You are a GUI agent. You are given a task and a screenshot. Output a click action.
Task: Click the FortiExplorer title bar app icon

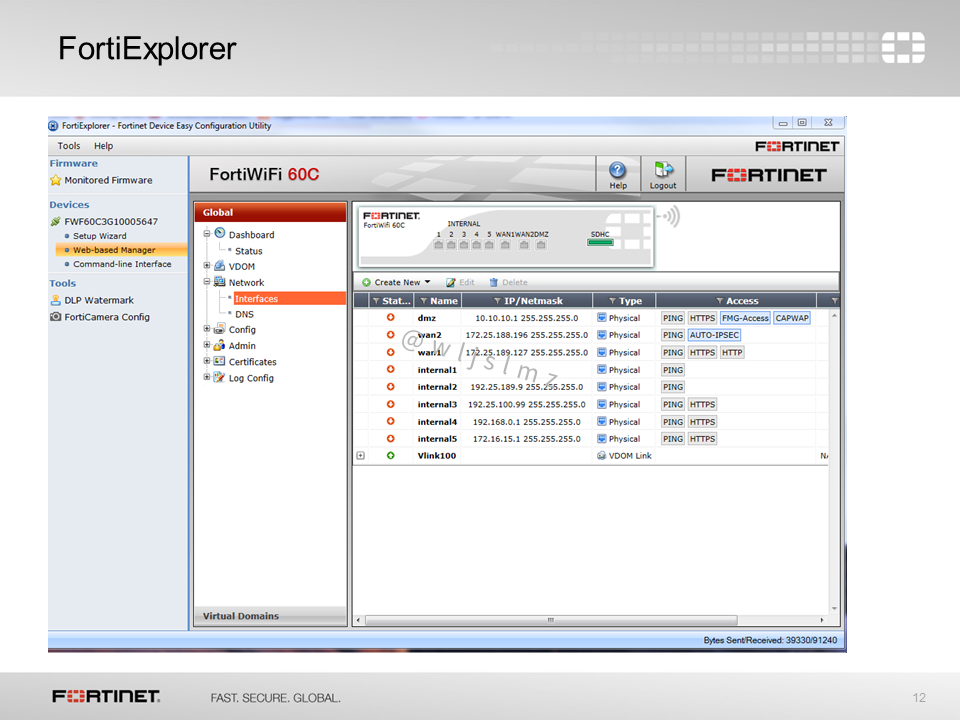[54, 126]
